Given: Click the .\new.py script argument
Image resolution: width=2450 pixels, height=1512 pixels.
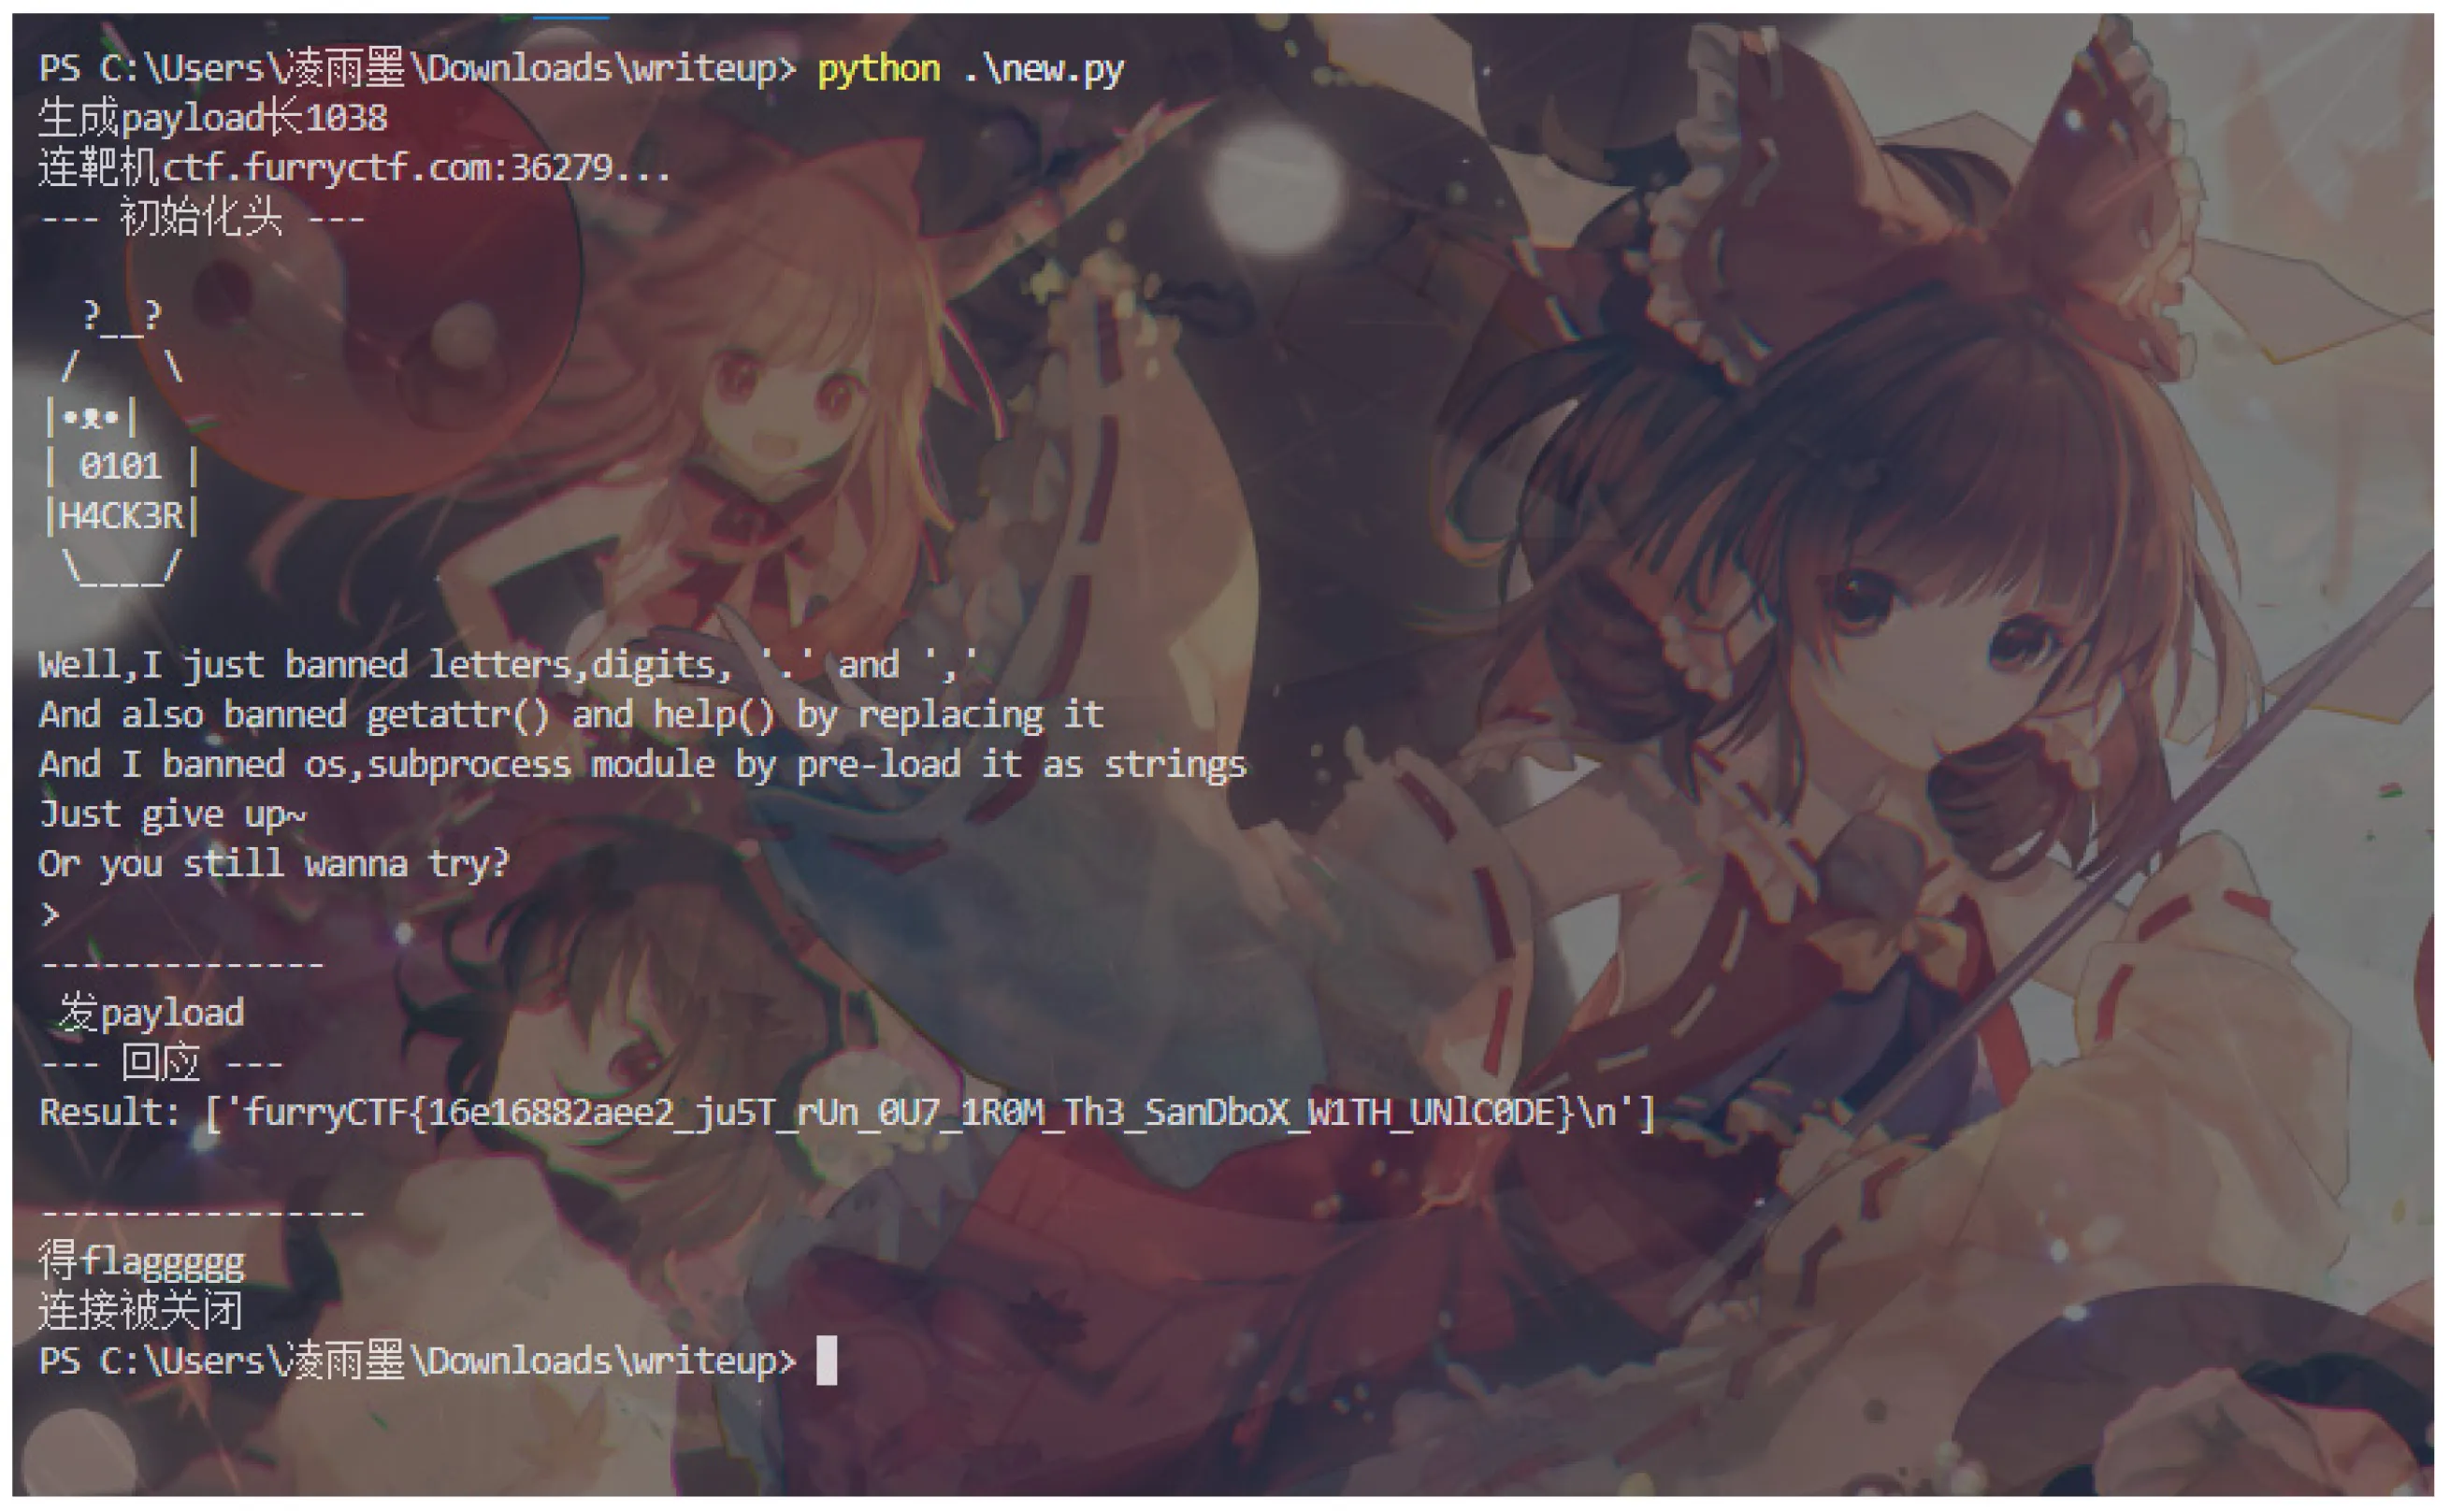Looking at the screenshot, I should coord(1043,69).
